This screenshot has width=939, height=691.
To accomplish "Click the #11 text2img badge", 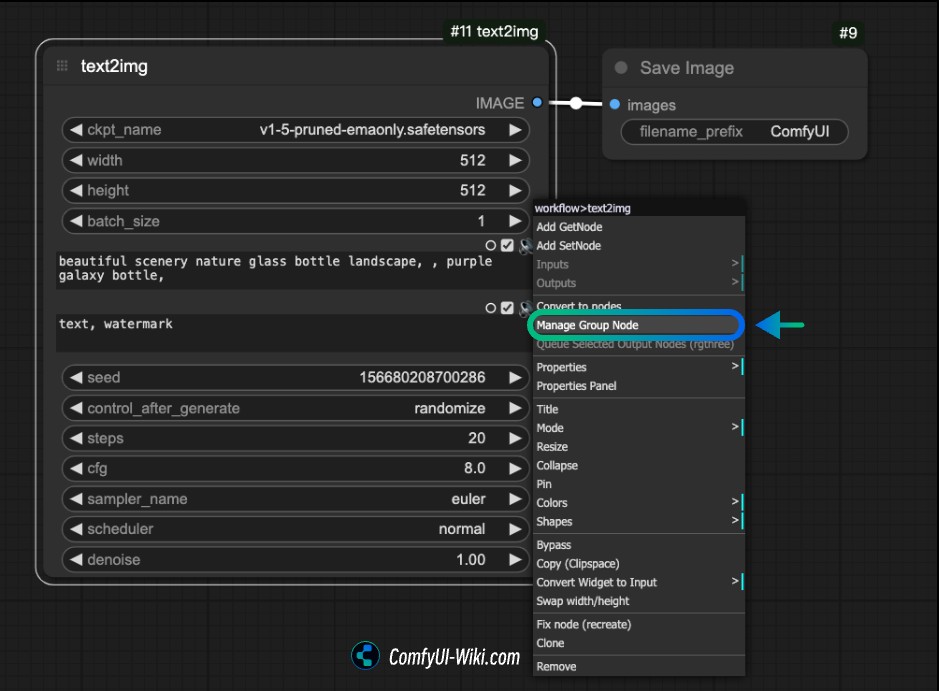I will coord(494,31).
